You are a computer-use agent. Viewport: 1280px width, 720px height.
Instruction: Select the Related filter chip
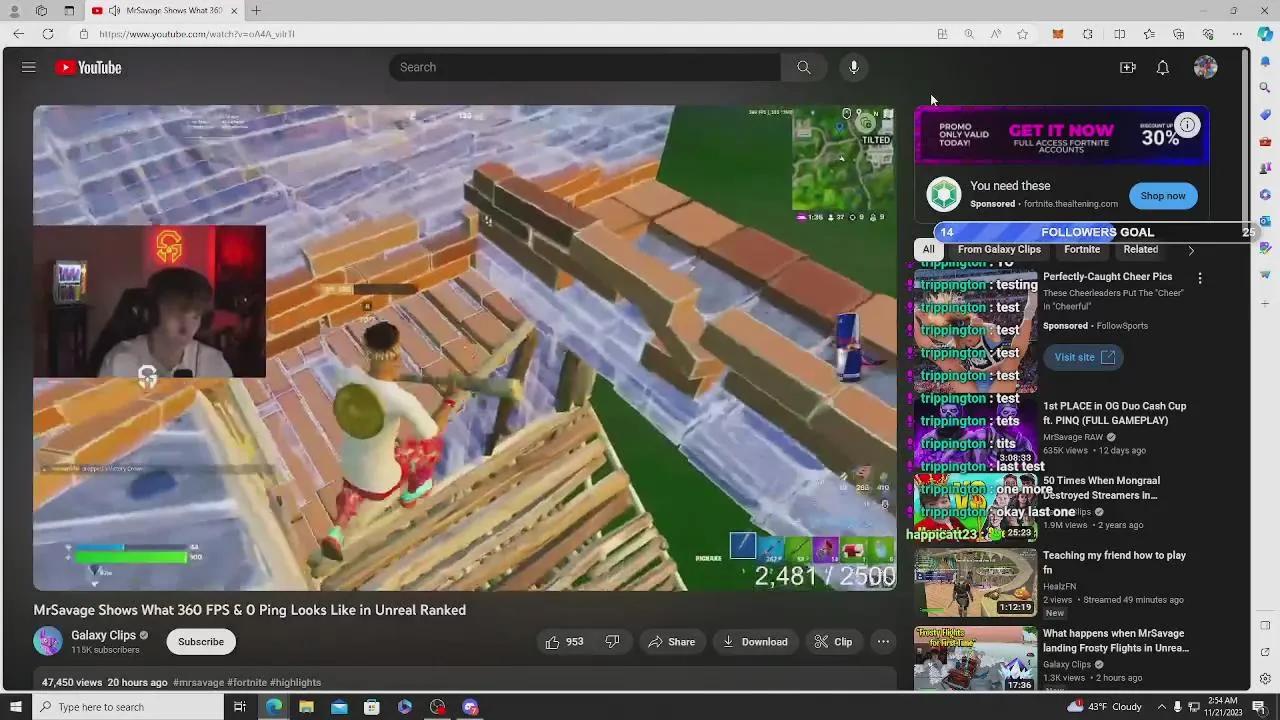click(x=1141, y=250)
